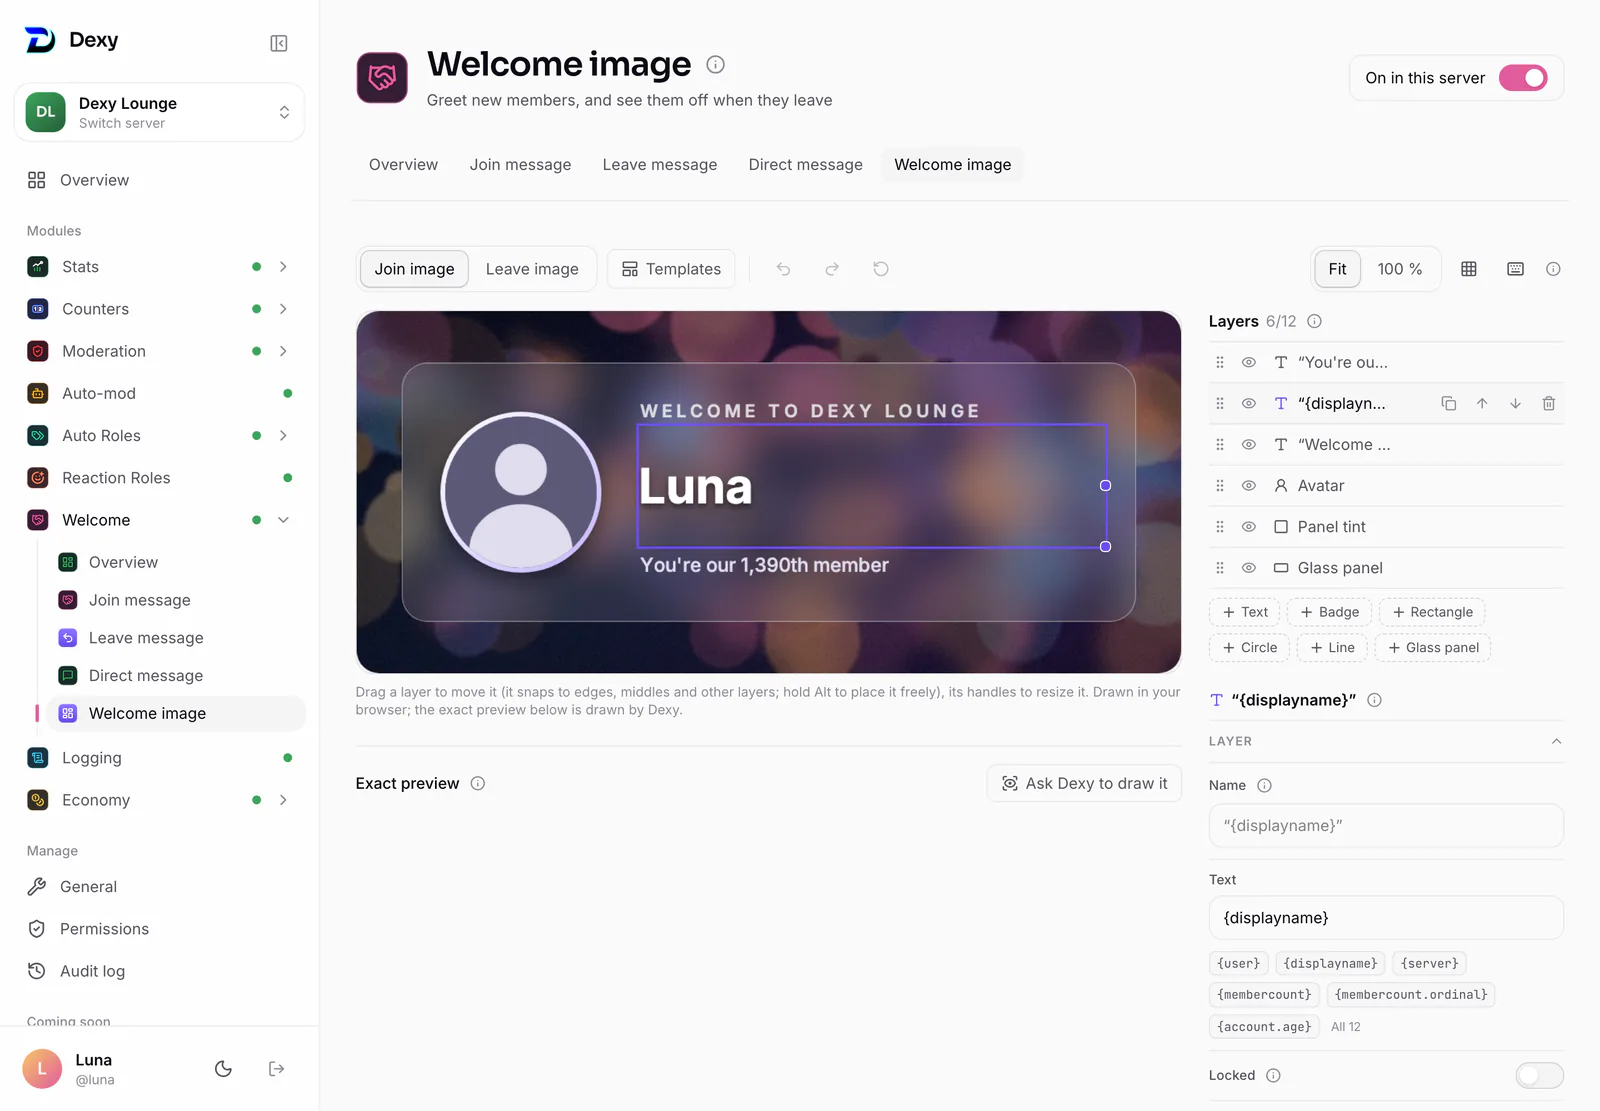The width and height of the screenshot is (1600, 1111).
Task: Open the Direct message tab
Action: 805,165
